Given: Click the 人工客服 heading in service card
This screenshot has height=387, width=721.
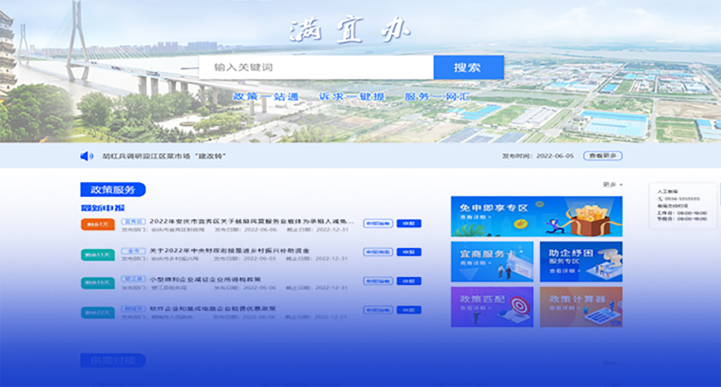Looking at the screenshot, I should [x=667, y=191].
